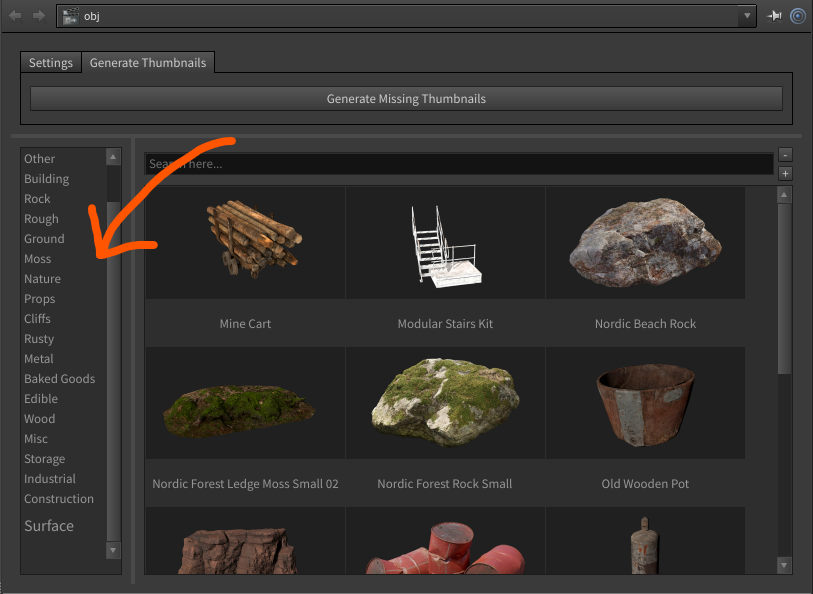This screenshot has height=594, width=813.
Task: Click the obj path field text
Action: [92, 16]
